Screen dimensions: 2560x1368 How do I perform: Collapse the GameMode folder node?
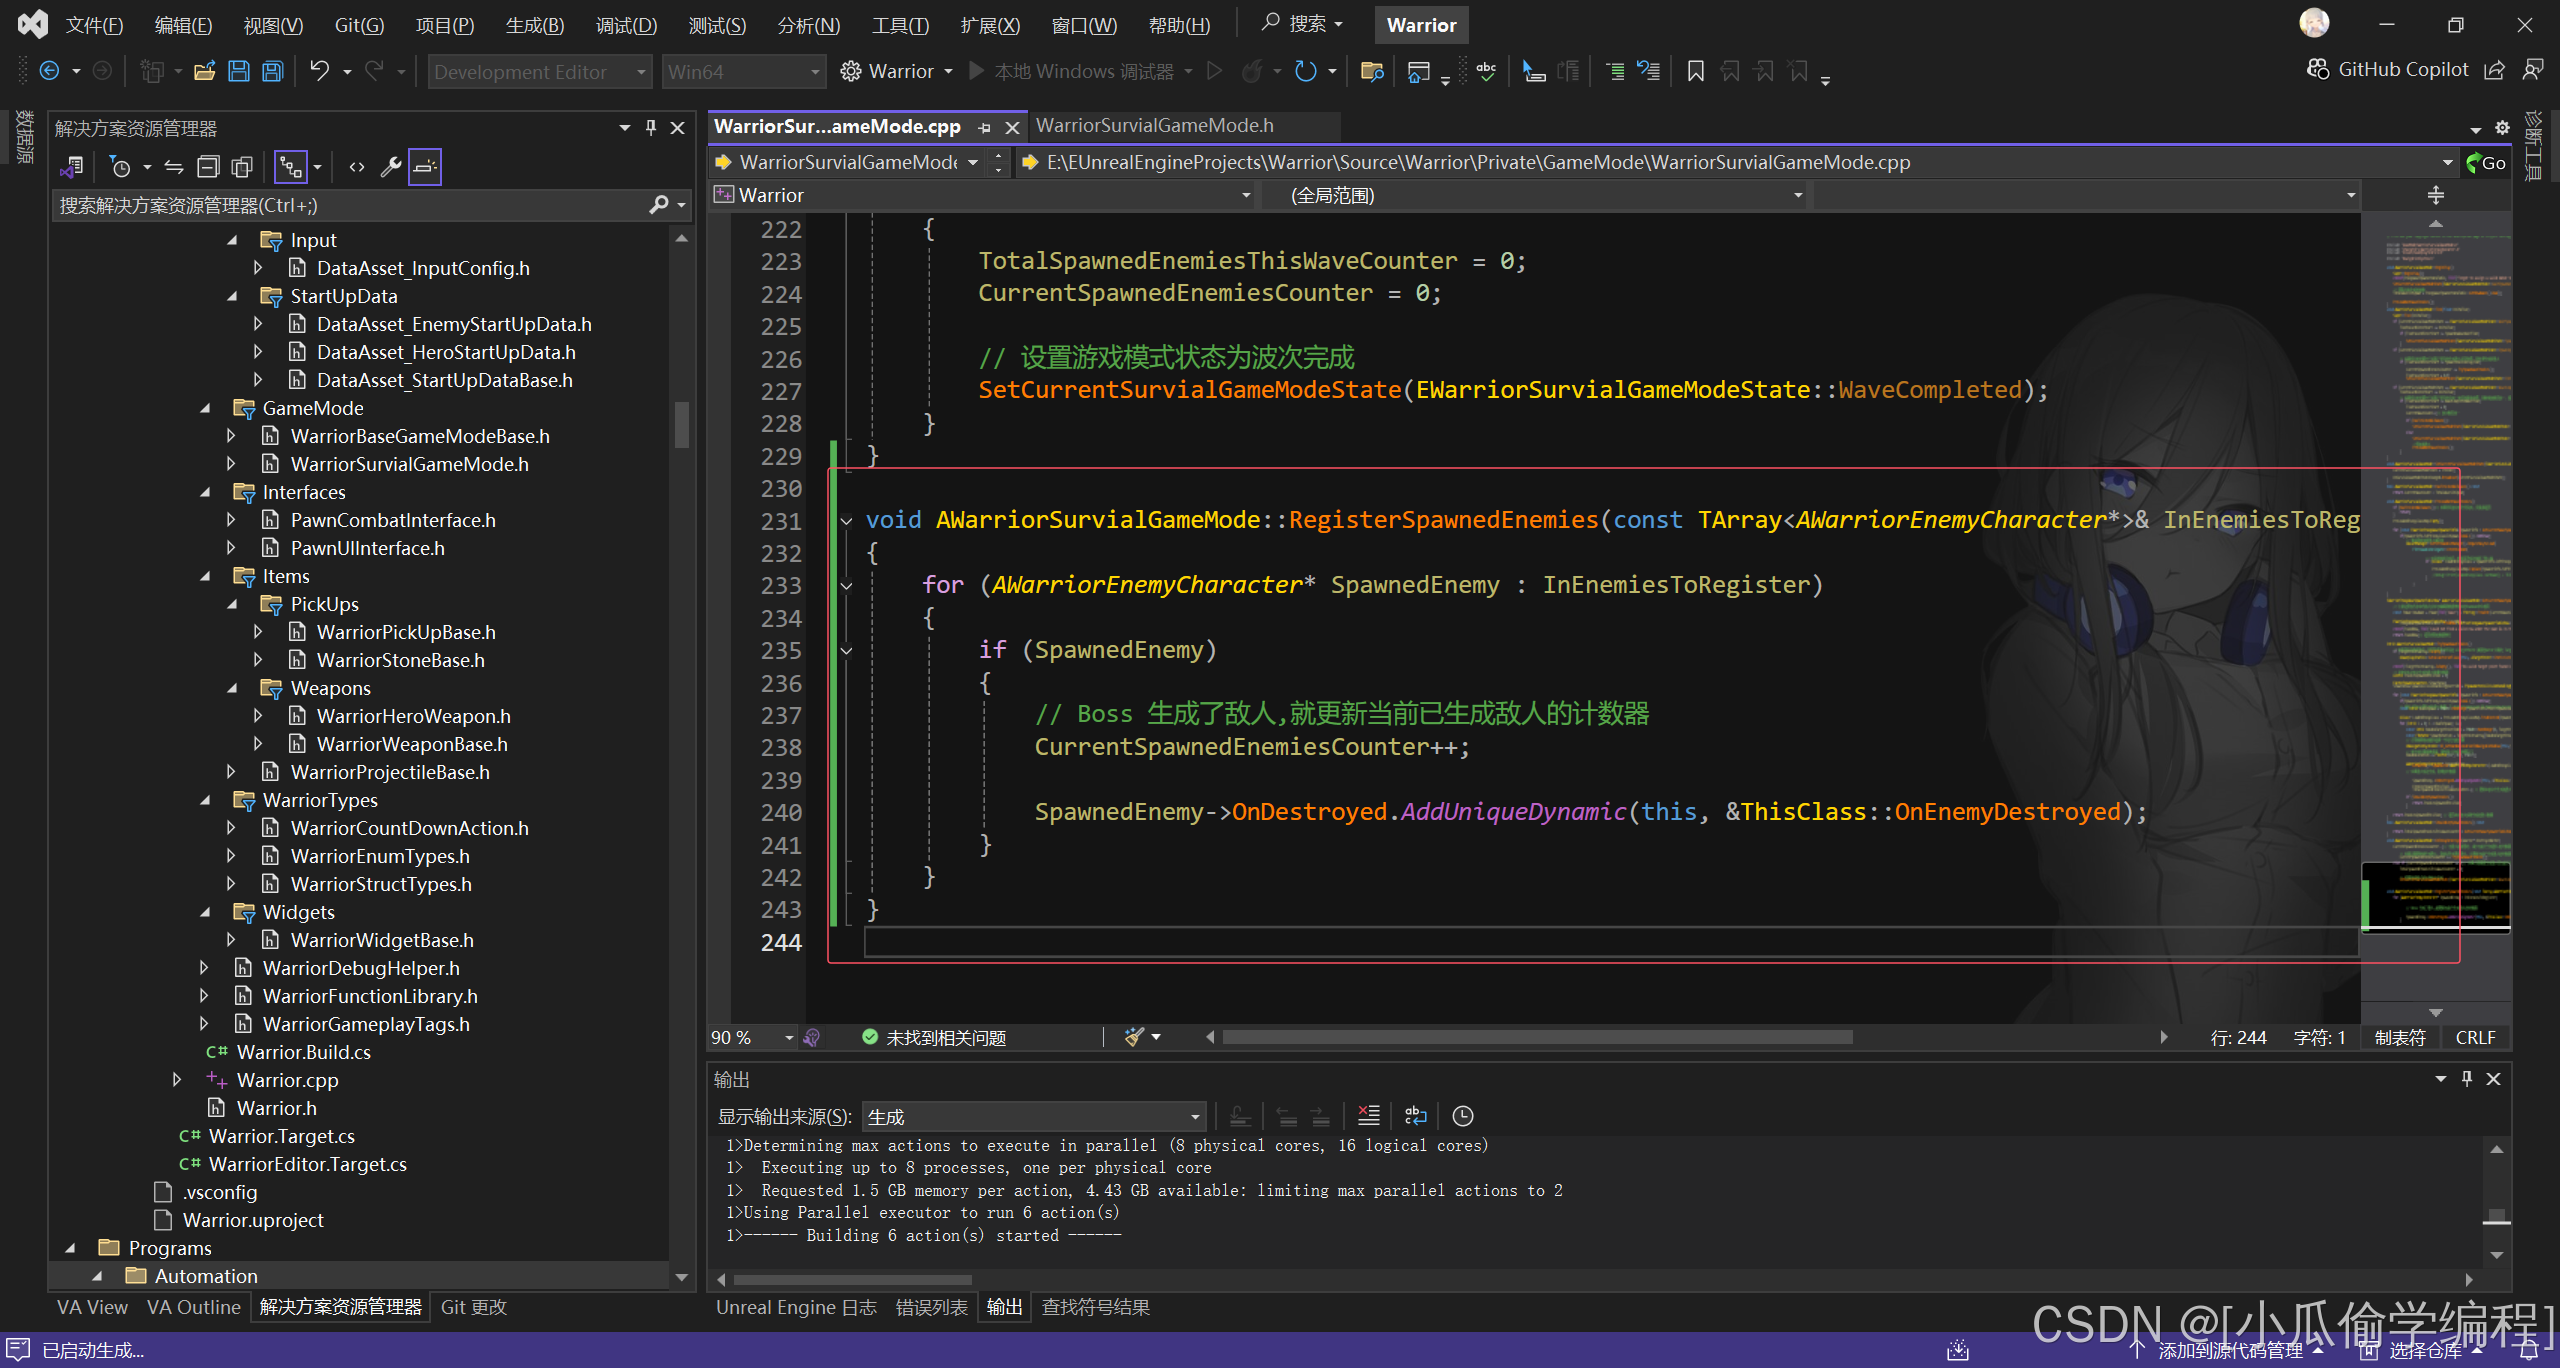(x=205, y=408)
